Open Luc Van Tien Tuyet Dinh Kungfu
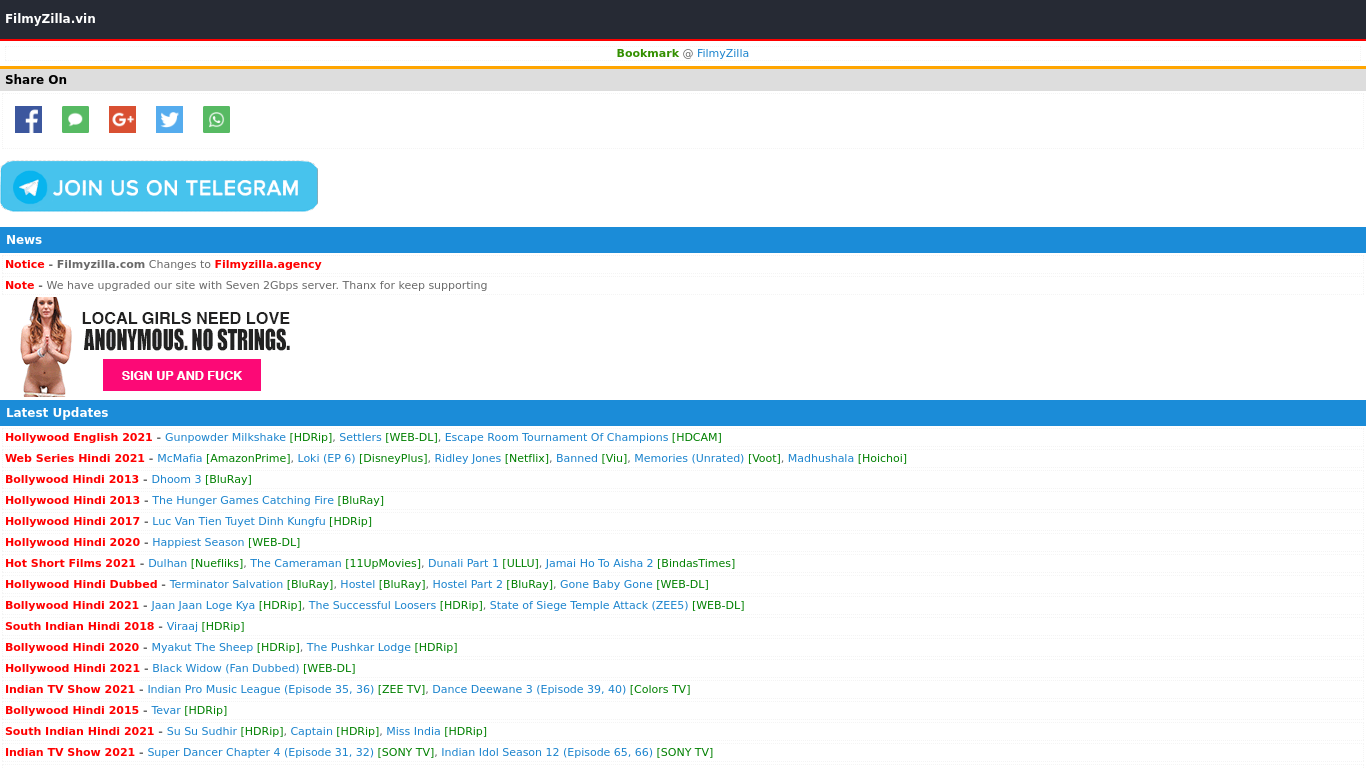1366x768 pixels. click(239, 522)
